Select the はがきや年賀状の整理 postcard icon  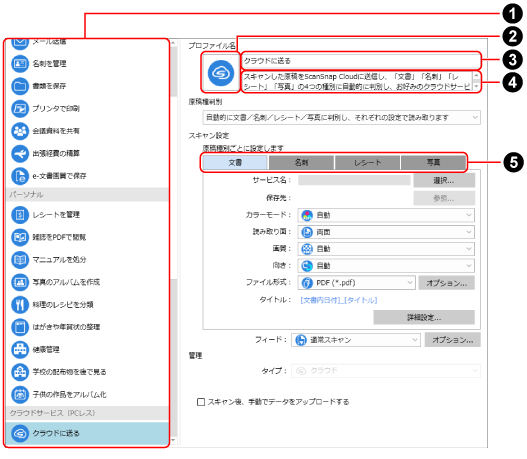pyautogui.click(x=20, y=327)
